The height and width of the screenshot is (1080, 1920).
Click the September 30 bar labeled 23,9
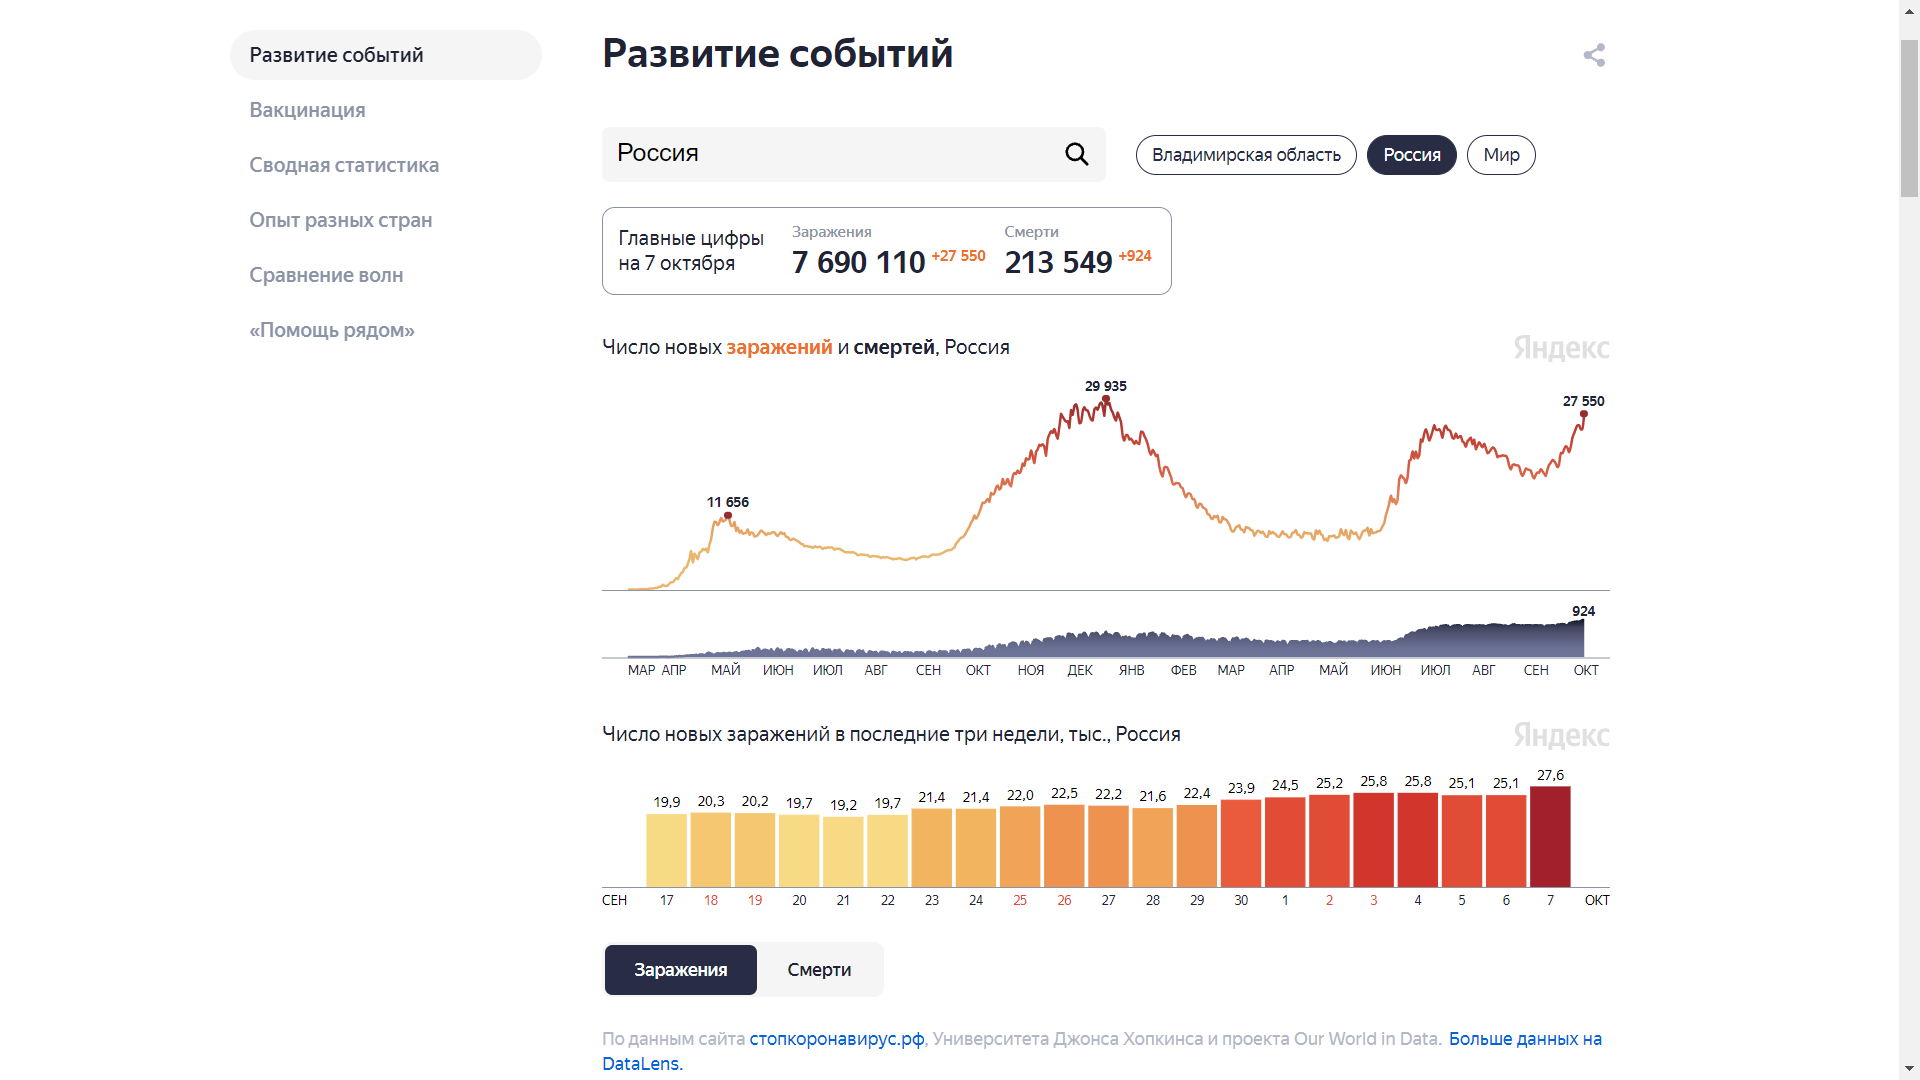(1241, 844)
